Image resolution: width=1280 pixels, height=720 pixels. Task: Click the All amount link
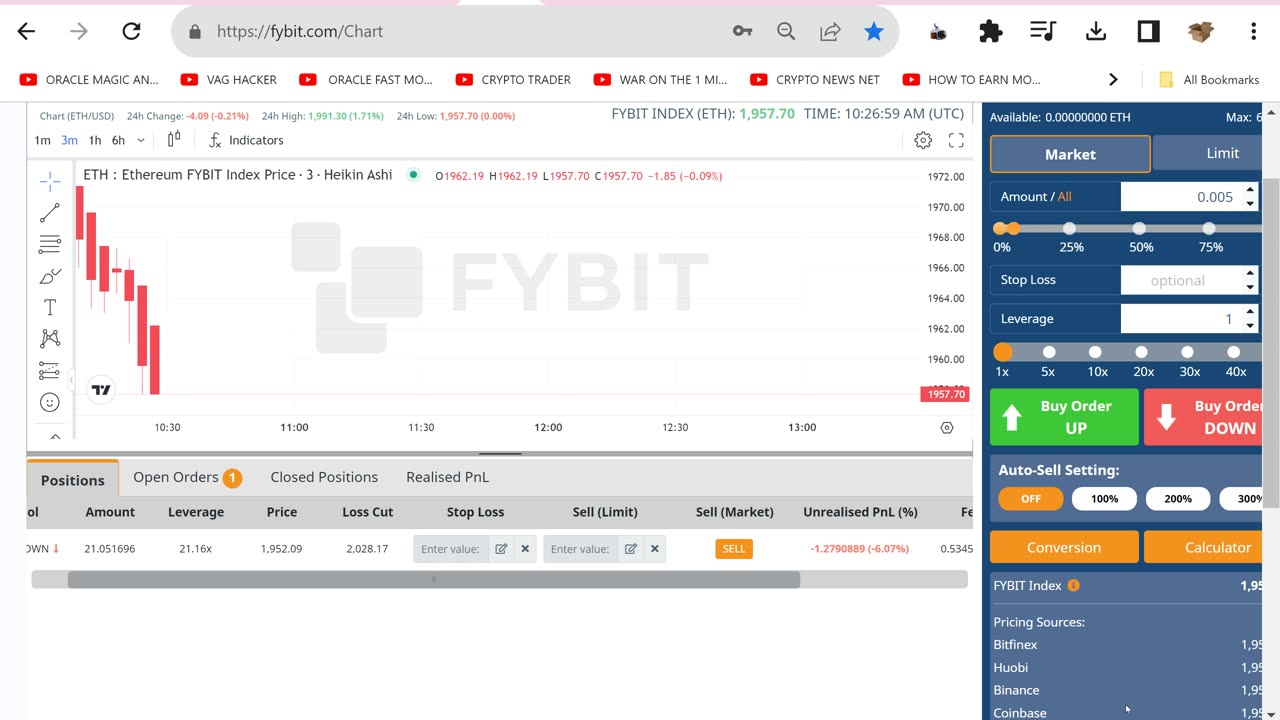pos(1064,197)
